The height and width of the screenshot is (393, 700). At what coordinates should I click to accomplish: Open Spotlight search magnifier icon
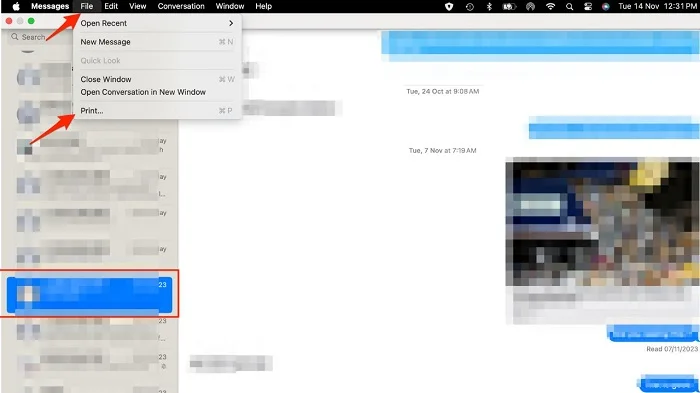(569, 6)
